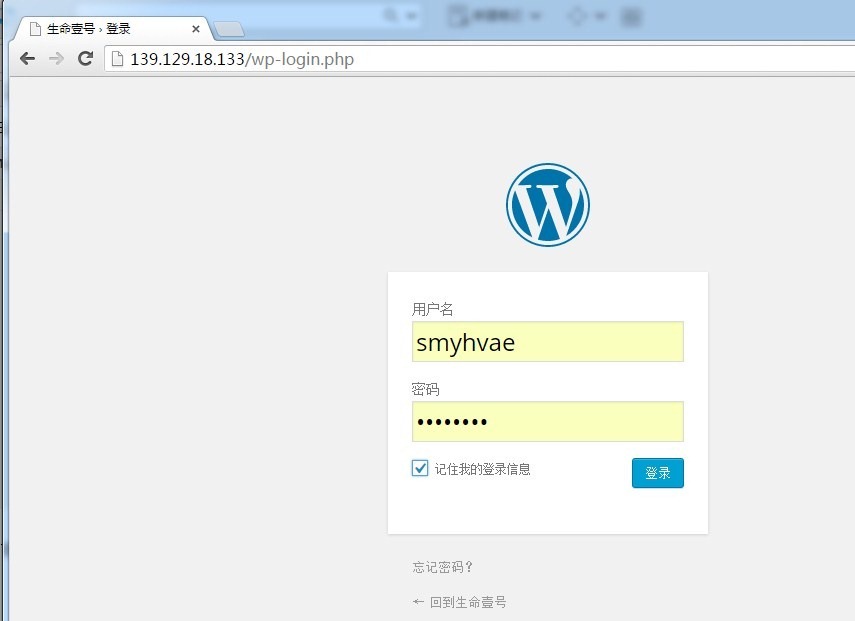The height and width of the screenshot is (621, 855).
Task: Click the address bar URL wp-login.php
Action: [x=300, y=59]
